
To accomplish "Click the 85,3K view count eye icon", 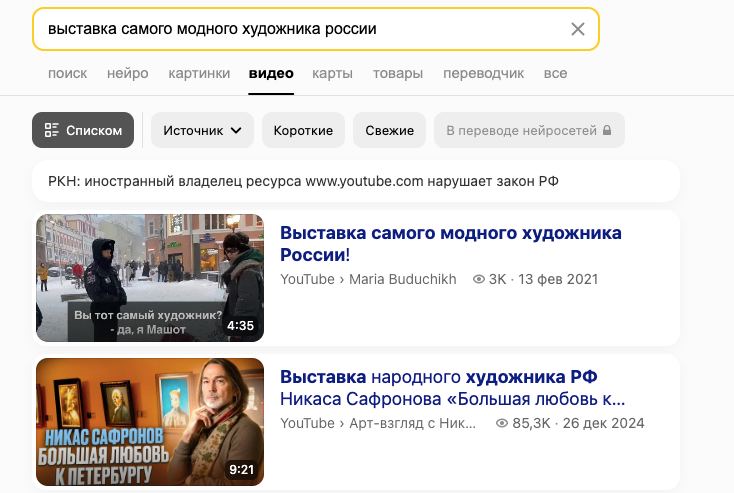I will 502,423.
